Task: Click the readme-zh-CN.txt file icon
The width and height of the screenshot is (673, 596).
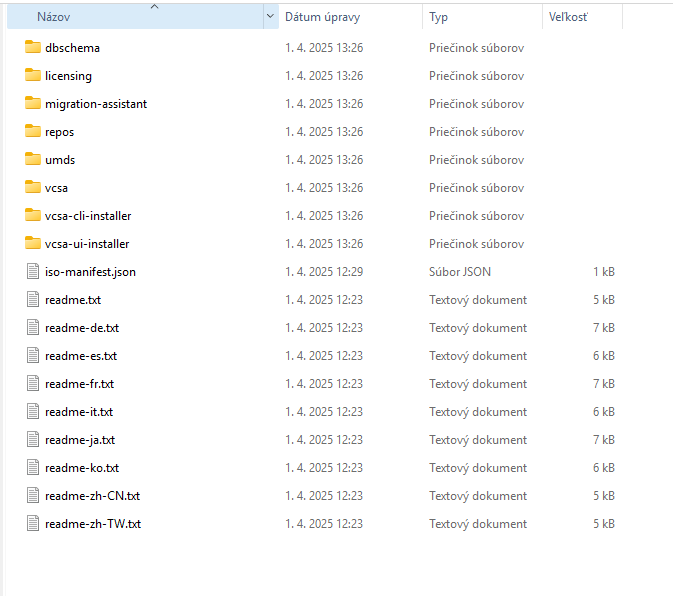Action: coord(33,496)
